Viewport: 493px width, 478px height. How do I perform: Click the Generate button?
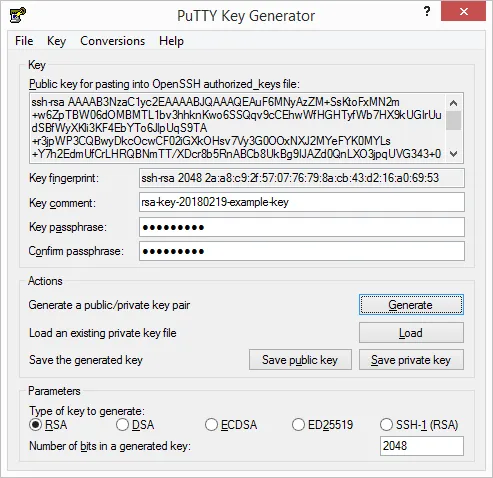pyautogui.click(x=411, y=305)
